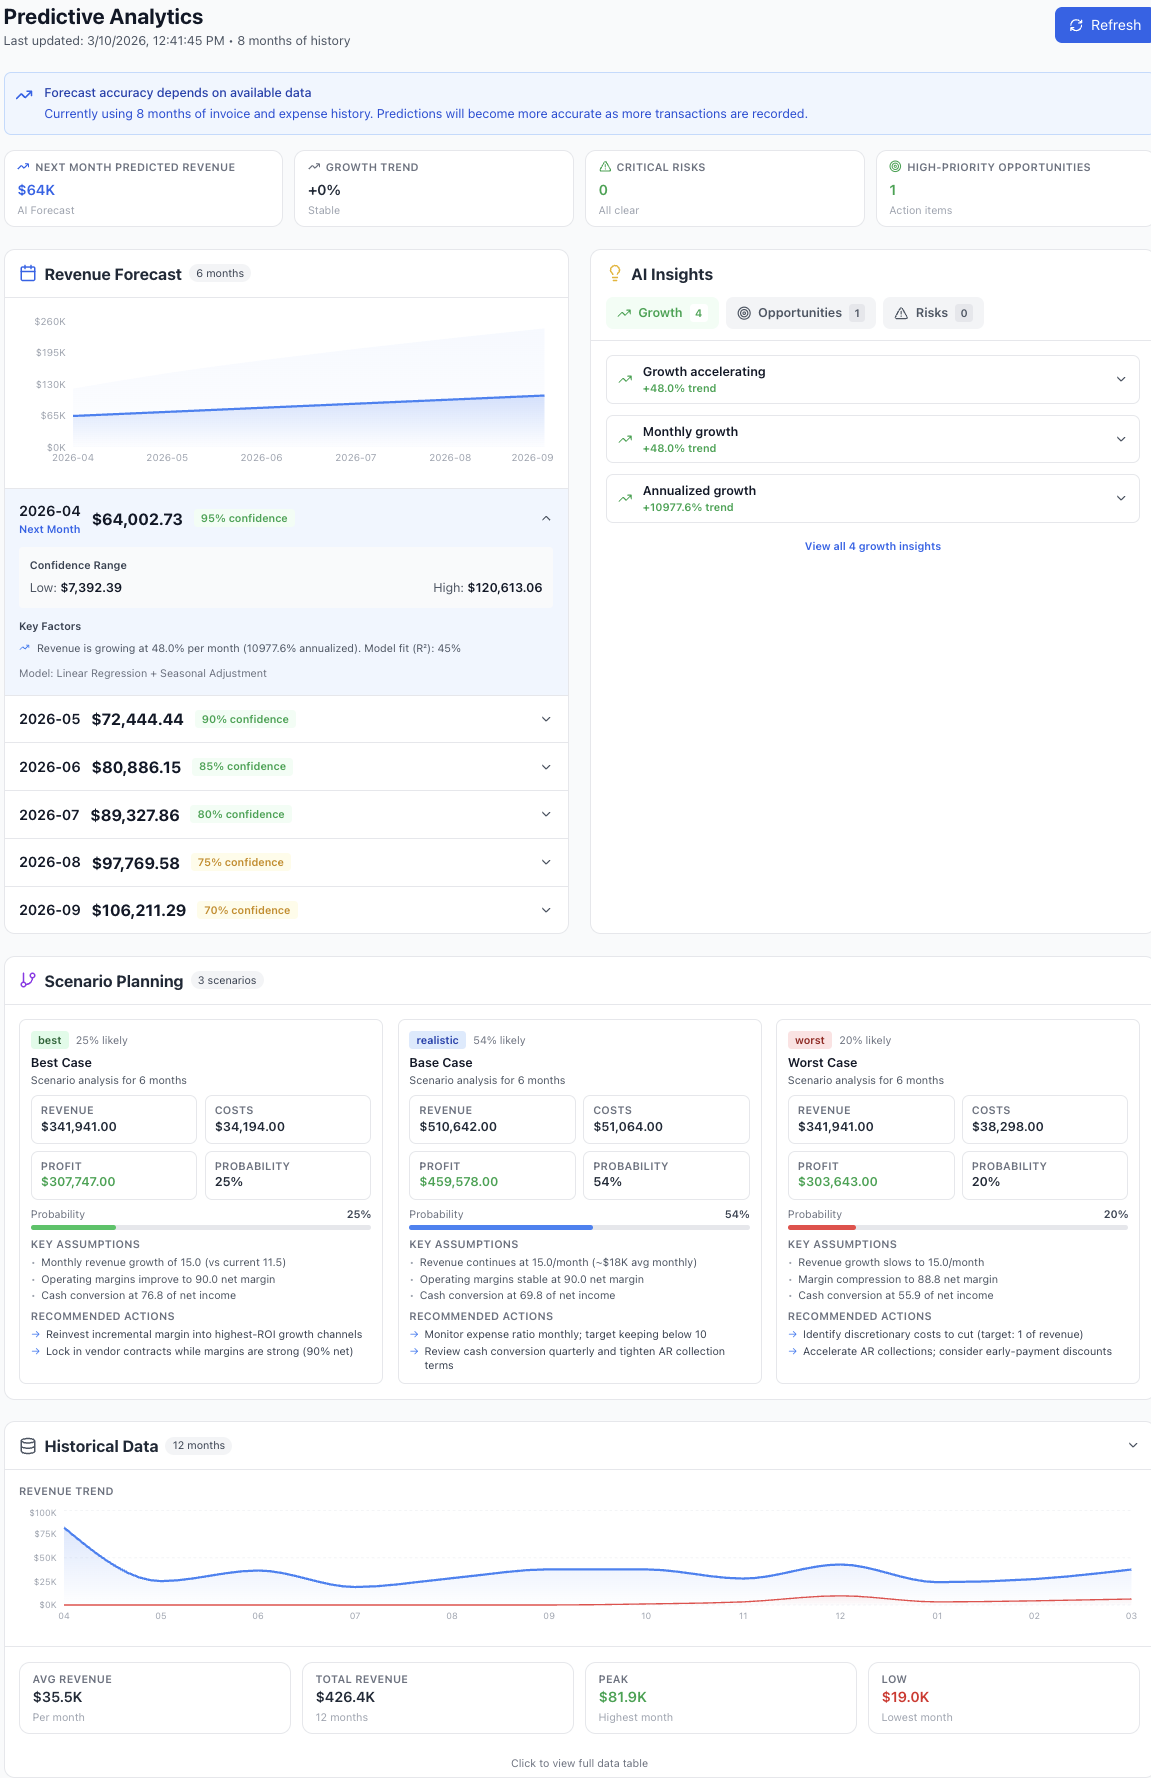Click the Low $7,392.39 confidence value
Image resolution: width=1151 pixels, height=1778 pixels.
pyautogui.click(x=91, y=587)
